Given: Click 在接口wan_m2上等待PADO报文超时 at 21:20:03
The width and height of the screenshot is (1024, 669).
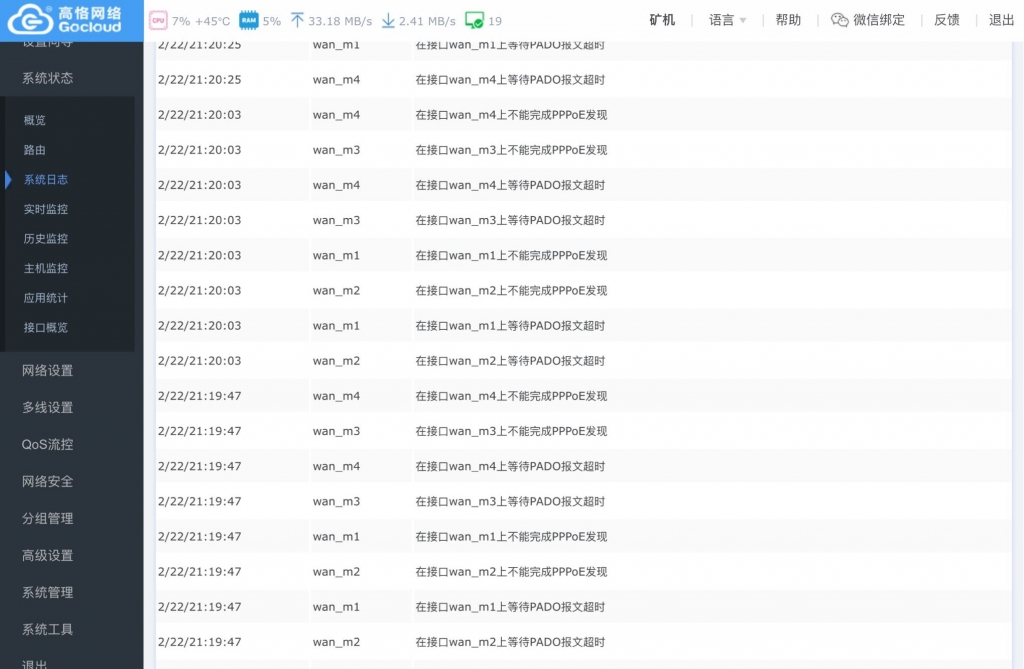Looking at the screenshot, I should pyautogui.click(x=510, y=361).
